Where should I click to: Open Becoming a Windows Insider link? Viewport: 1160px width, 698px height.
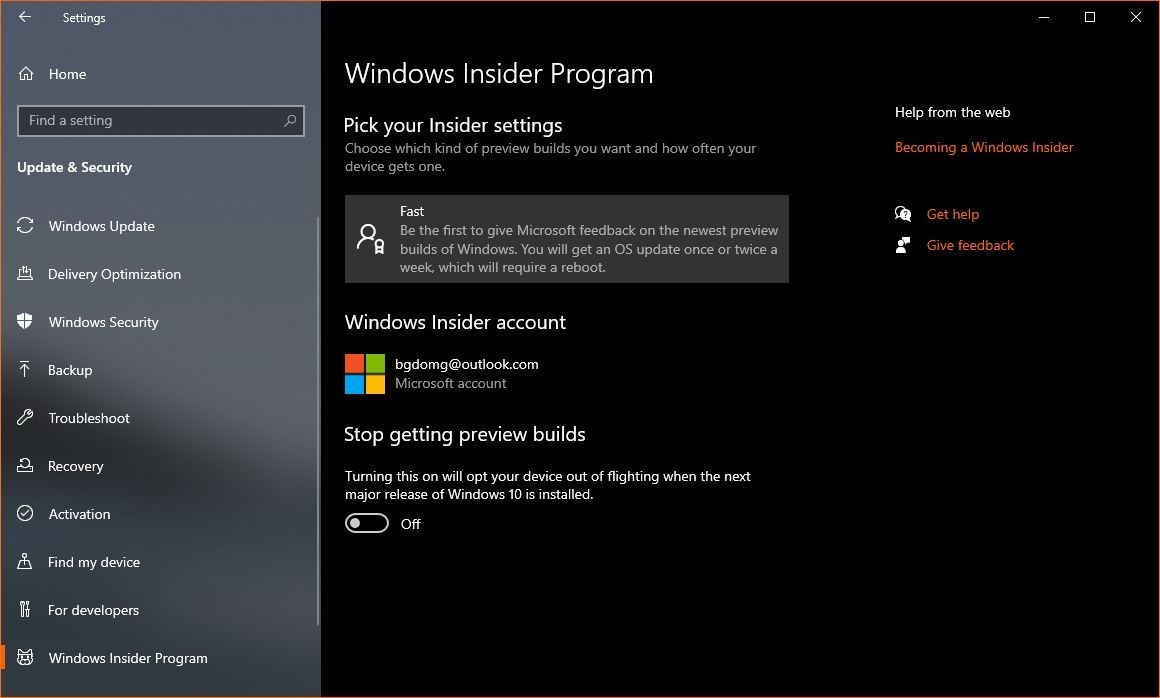point(984,147)
